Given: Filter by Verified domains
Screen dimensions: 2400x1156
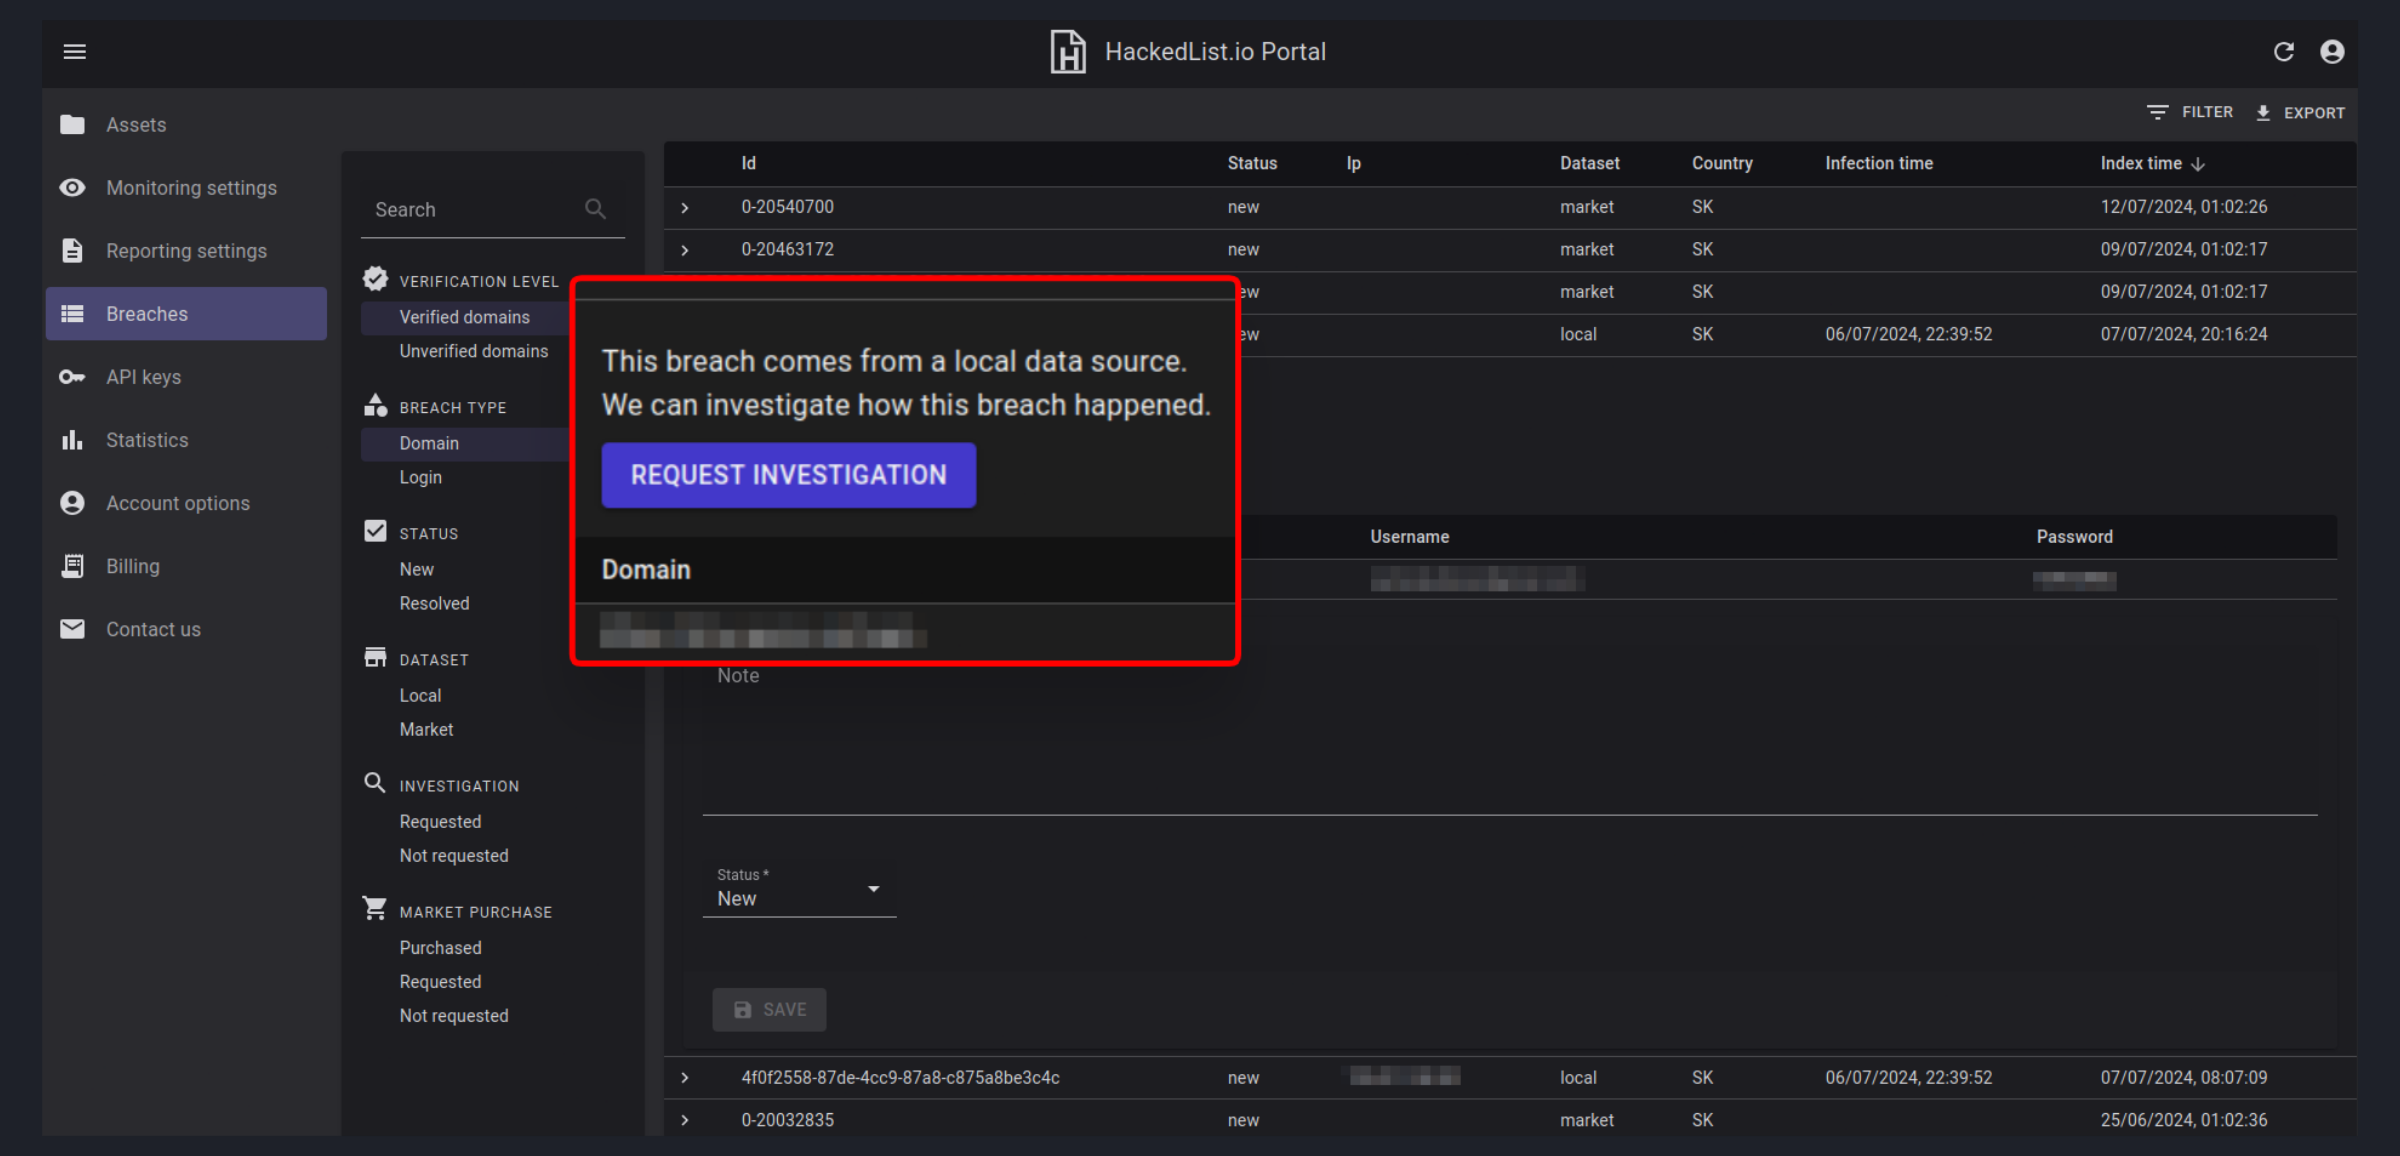Looking at the screenshot, I should 464,317.
